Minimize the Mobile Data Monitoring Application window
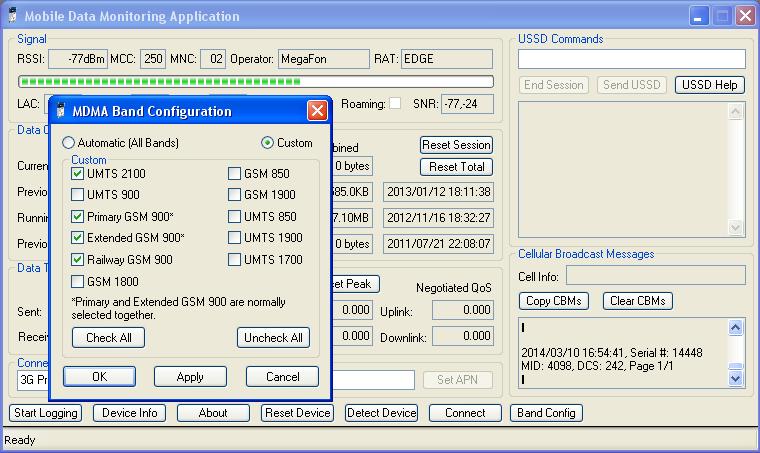 click(698, 16)
